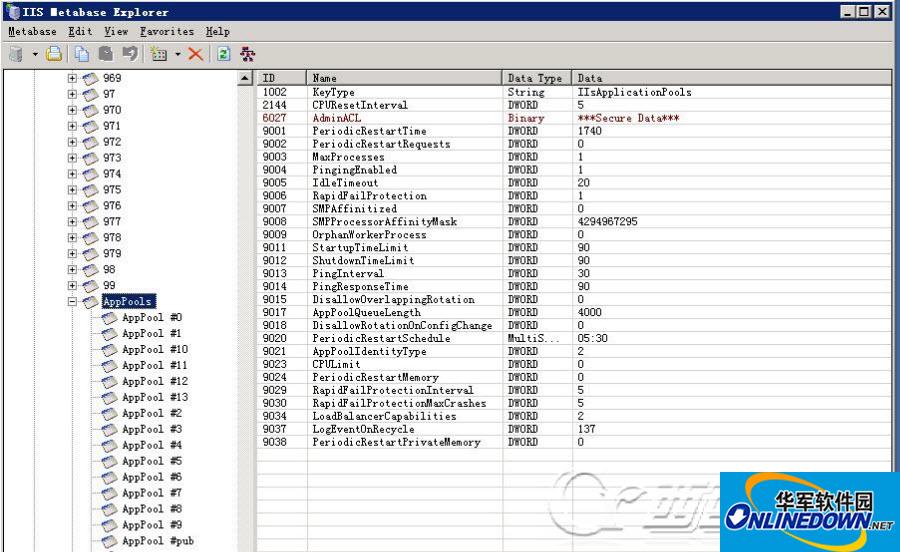The width and height of the screenshot is (900, 552).
Task: Expand the 97 tree node
Action: pyautogui.click(x=72, y=94)
